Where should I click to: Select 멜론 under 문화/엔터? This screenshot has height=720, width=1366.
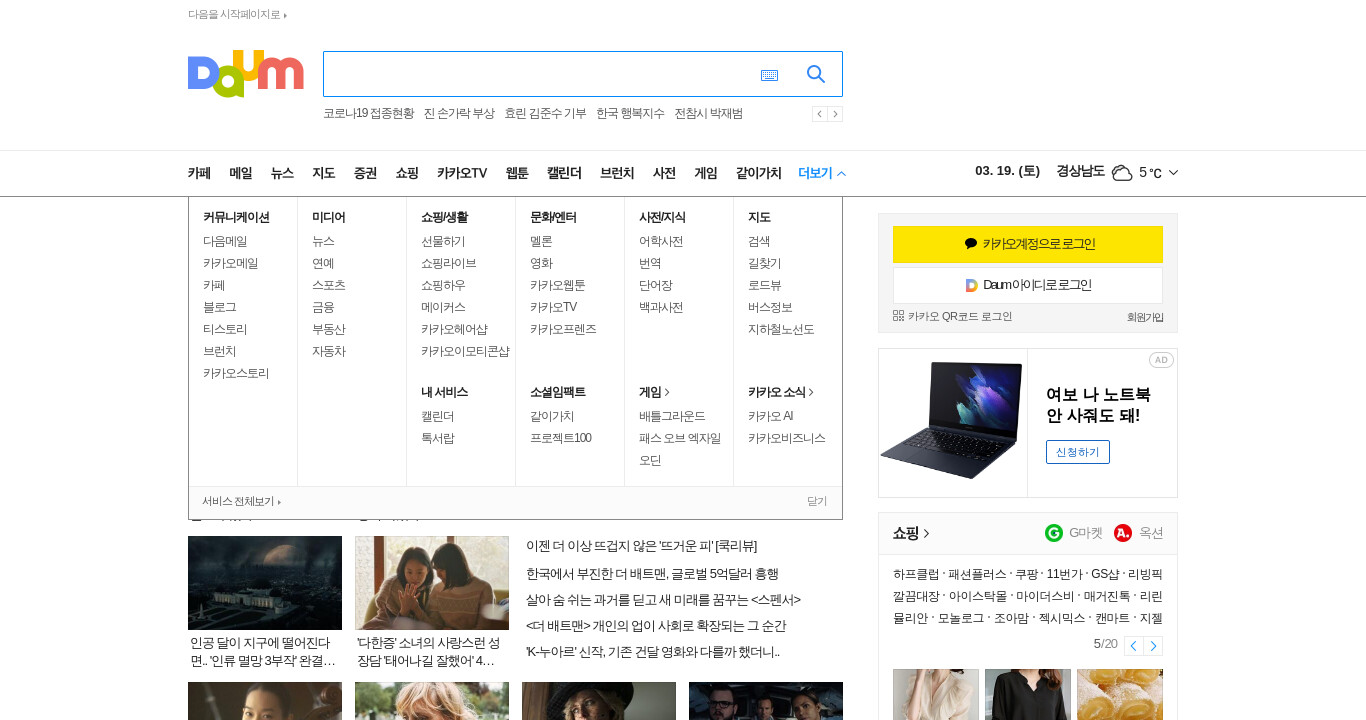[541, 241]
